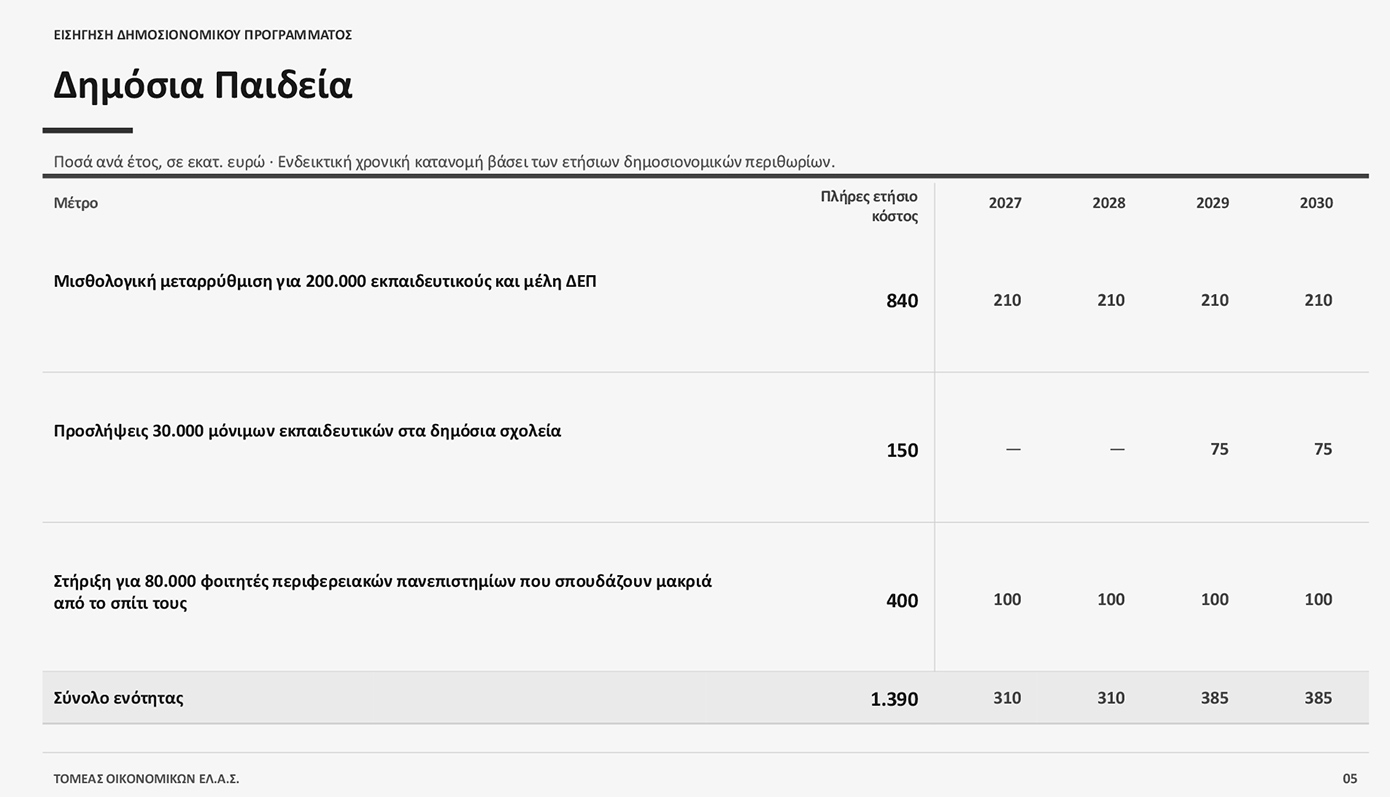Viewport: 1390px width, 797px height.
Task: Select the Προσλήψεις 30.000 μόνιμων εκπαιδευτικών row
Action: (x=705, y=448)
